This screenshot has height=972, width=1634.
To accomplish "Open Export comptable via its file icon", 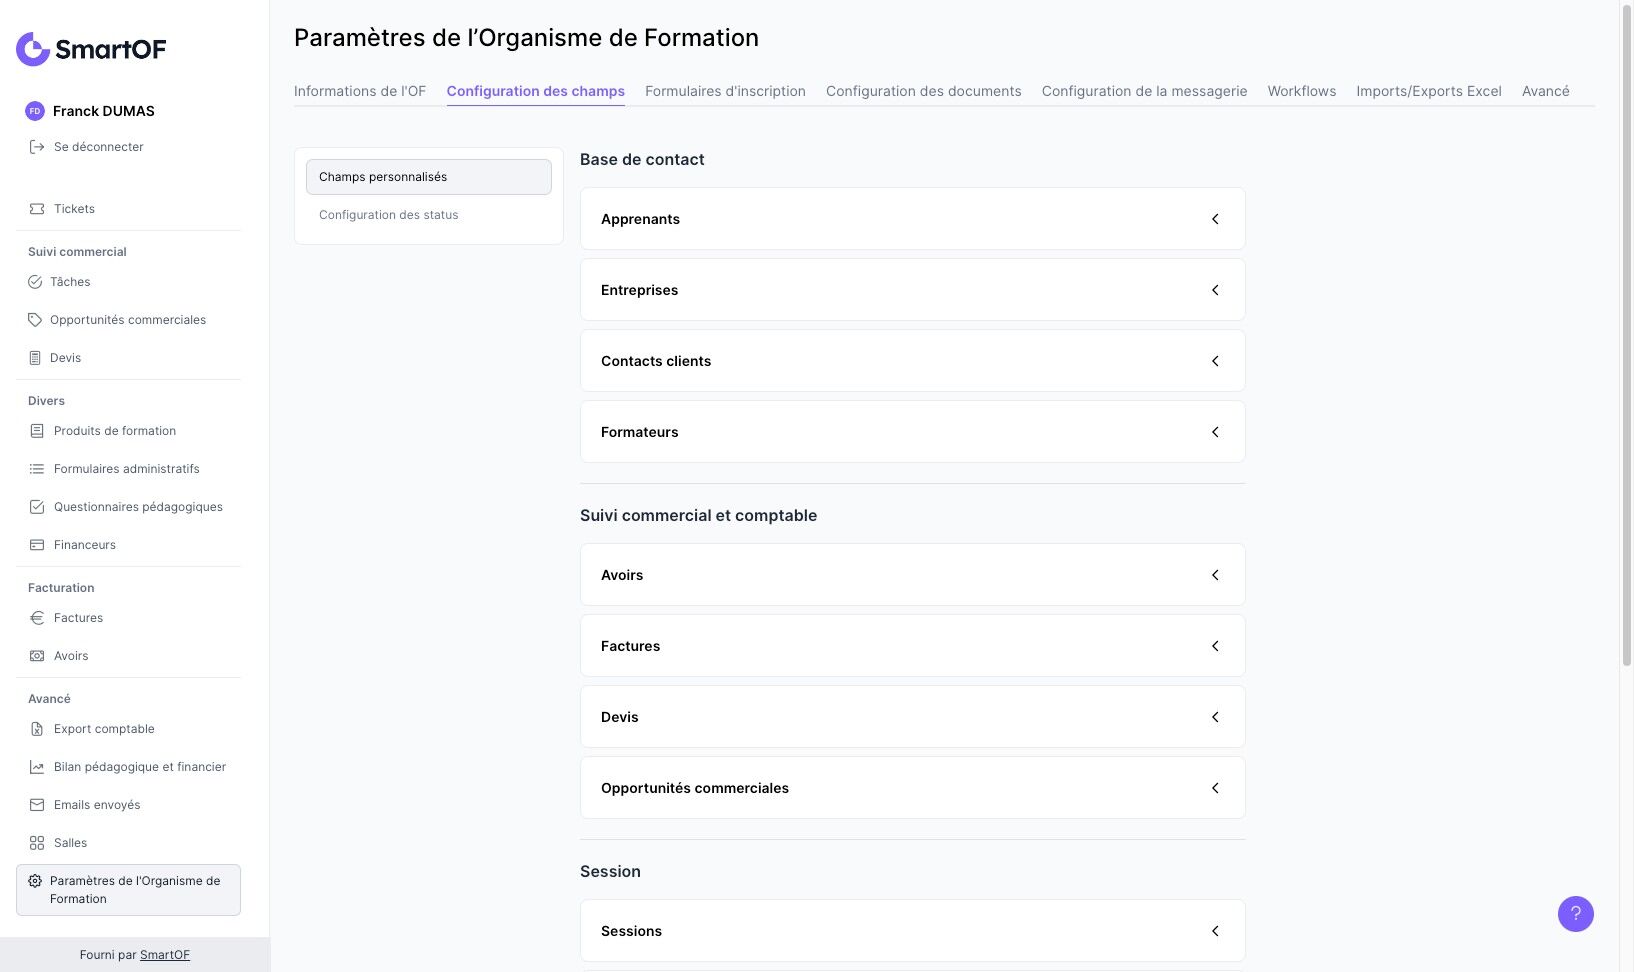I will (x=37, y=729).
